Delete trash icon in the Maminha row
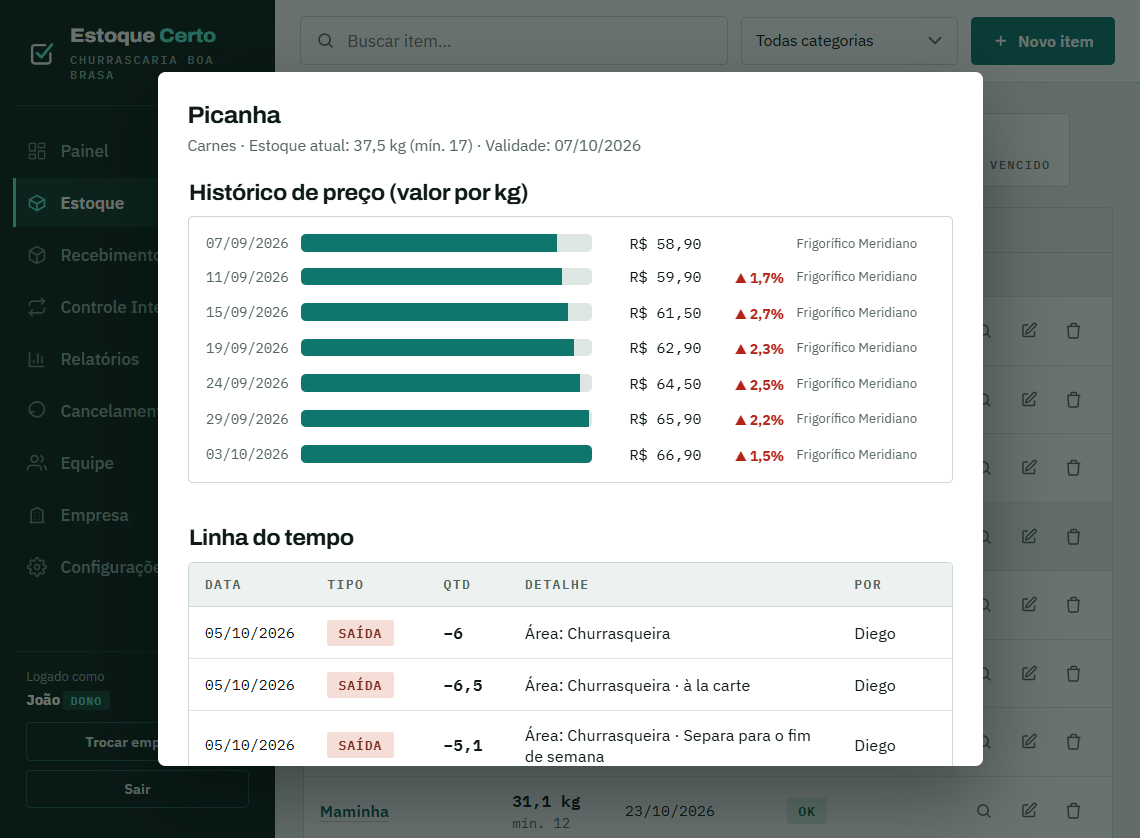The image size is (1140, 838). point(1073,810)
